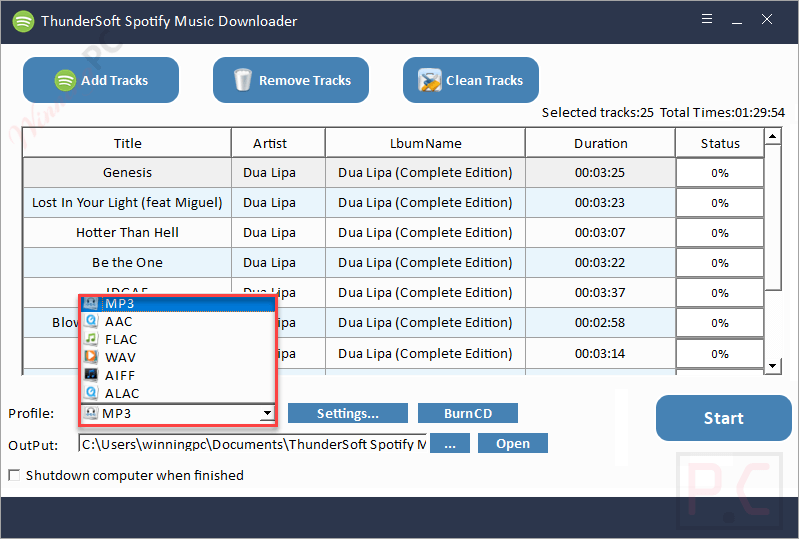Select WAV format in dropdown list
This screenshot has height=539, width=799.
(178, 357)
